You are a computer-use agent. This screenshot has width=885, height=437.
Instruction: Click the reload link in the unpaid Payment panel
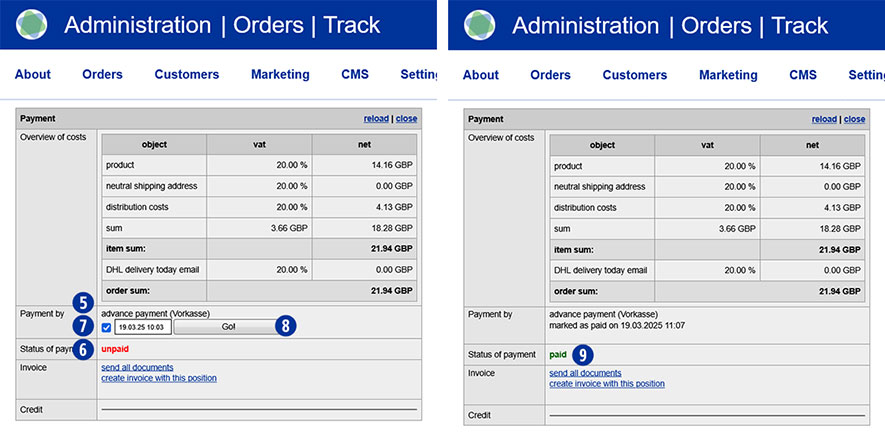click(x=375, y=119)
